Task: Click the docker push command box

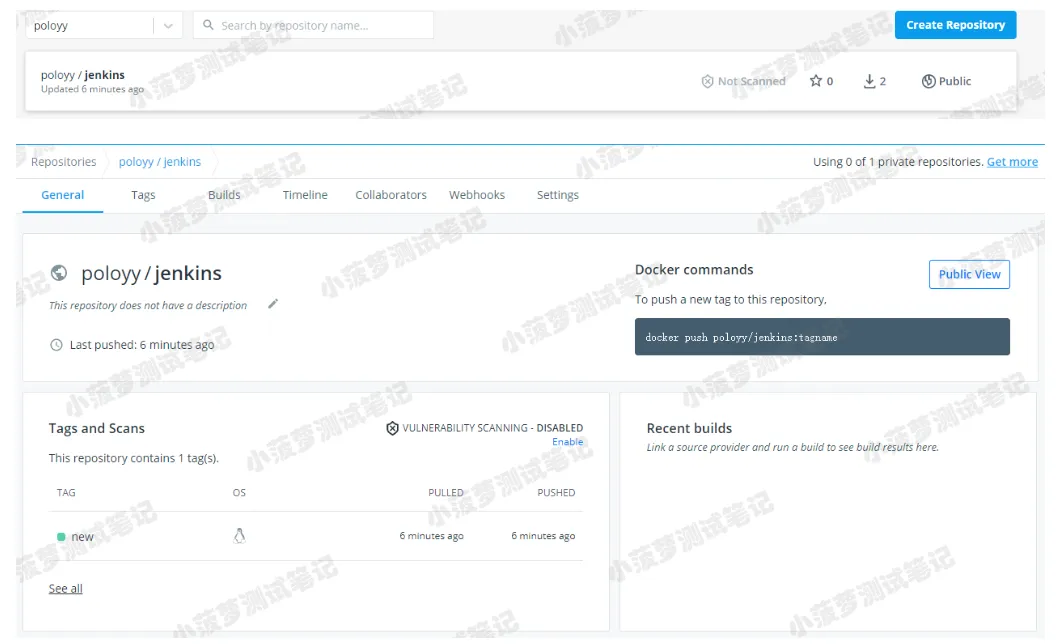Action: (x=822, y=336)
